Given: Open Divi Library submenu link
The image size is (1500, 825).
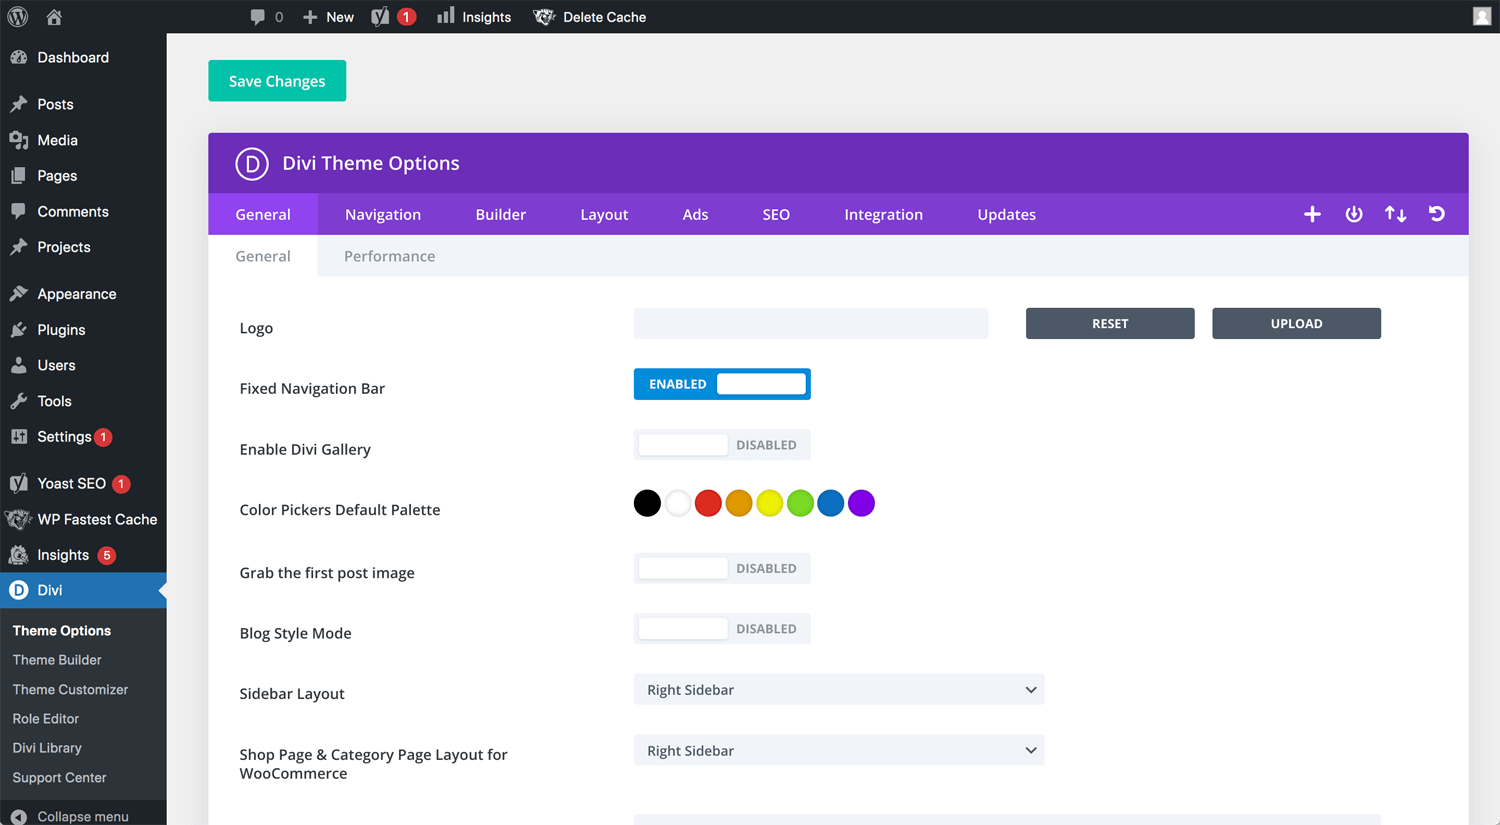Looking at the screenshot, I should coord(47,747).
